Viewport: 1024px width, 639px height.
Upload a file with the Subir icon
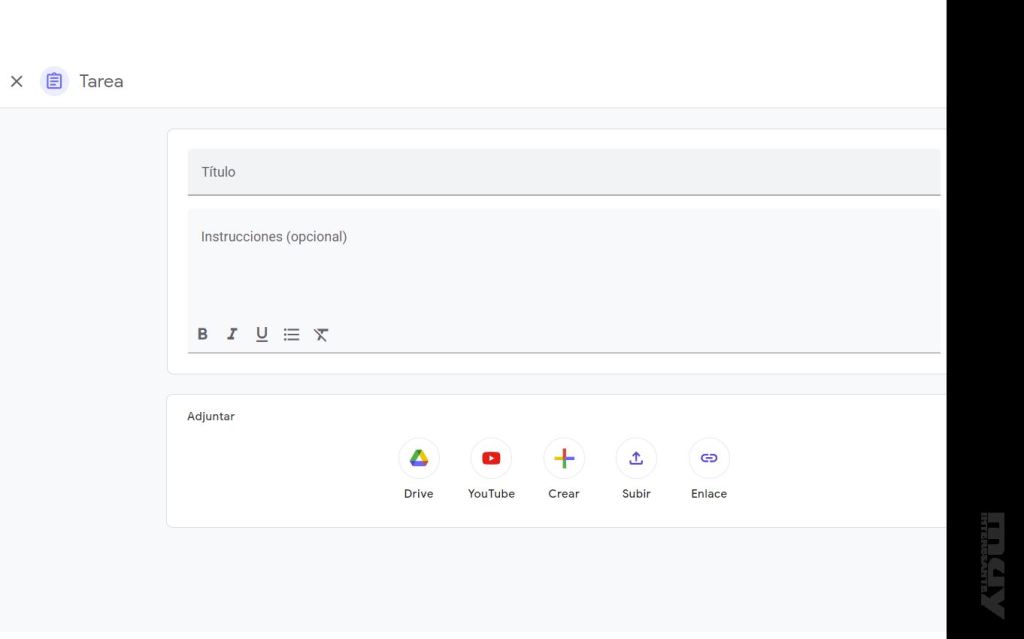point(636,458)
